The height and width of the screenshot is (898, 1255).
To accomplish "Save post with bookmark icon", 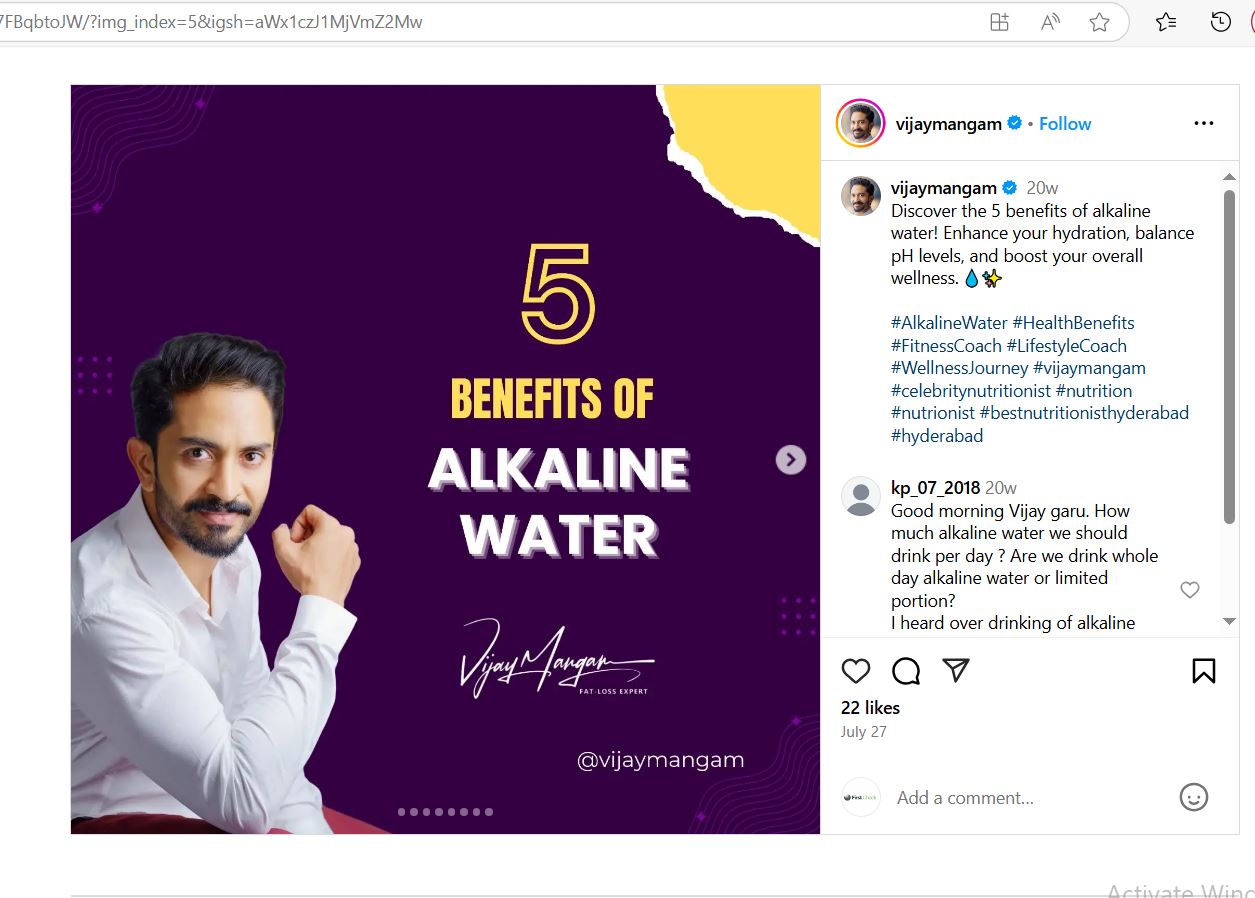I will [x=1204, y=671].
